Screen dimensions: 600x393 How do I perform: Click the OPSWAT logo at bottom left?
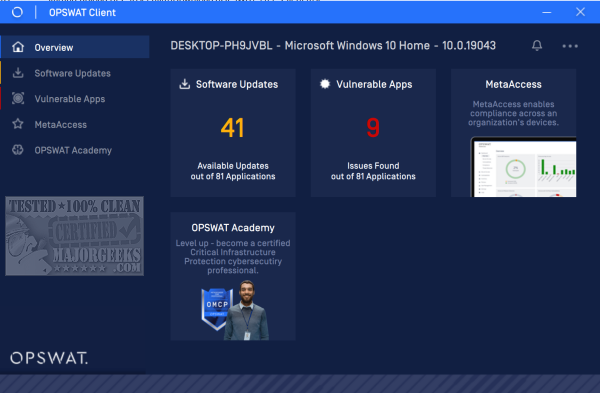(x=49, y=358)
